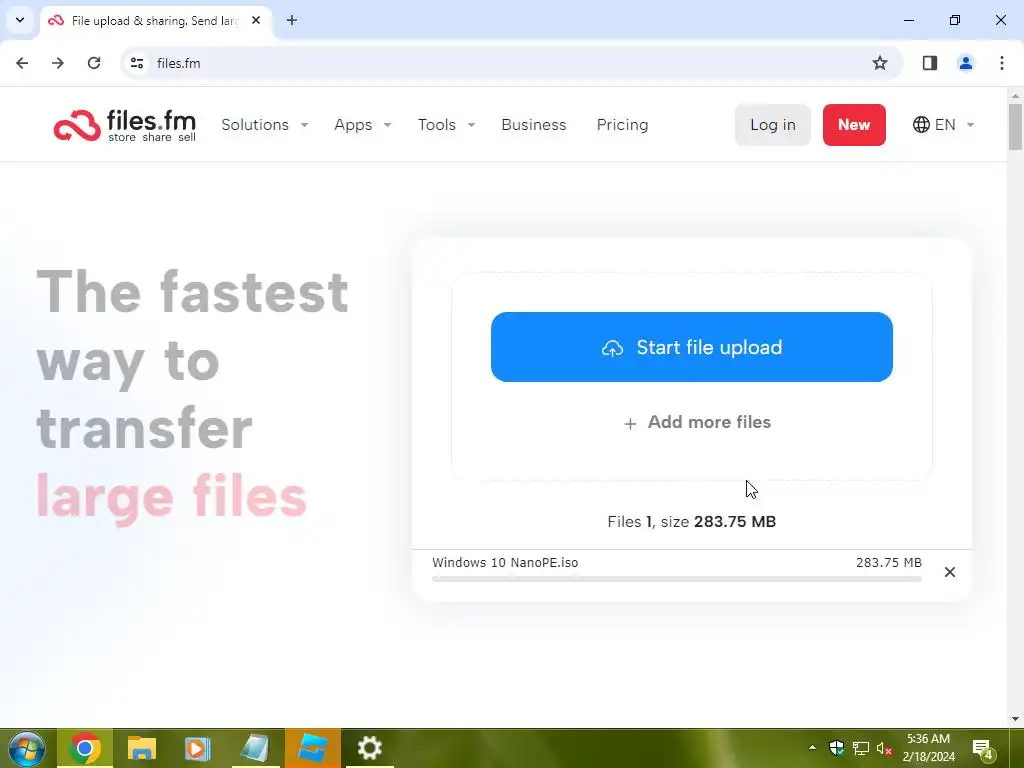The image size is (1024, 768).
Task: Bookmark this page with the star
Action: tap(880, 63)
